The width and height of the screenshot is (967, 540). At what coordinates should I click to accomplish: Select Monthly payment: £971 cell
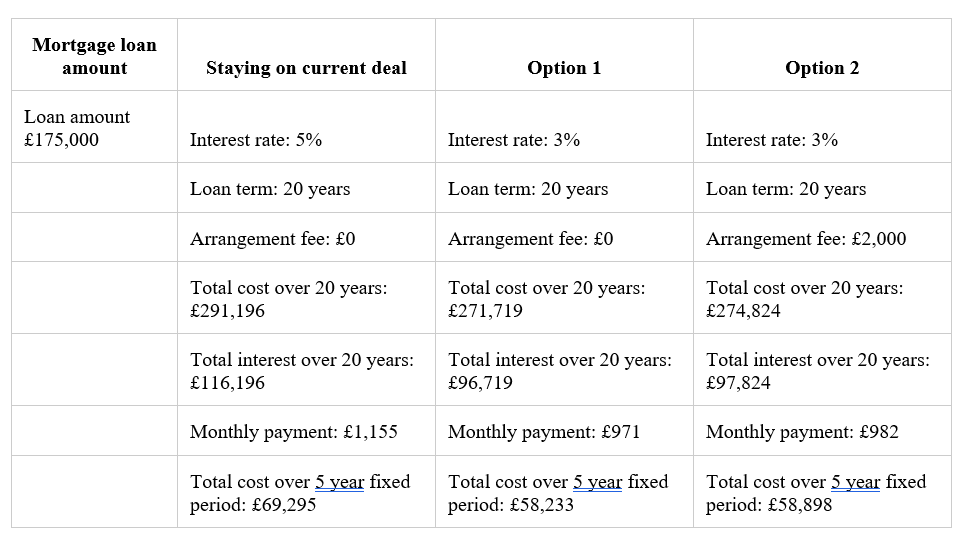564,431
